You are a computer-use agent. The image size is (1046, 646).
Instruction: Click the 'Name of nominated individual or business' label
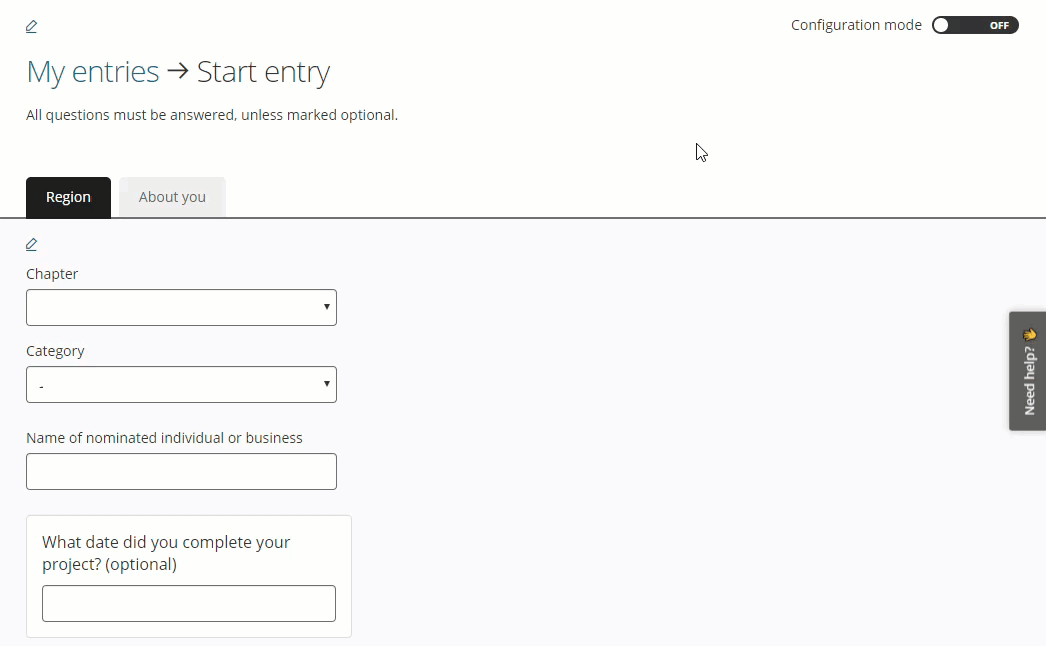point(164,437)
